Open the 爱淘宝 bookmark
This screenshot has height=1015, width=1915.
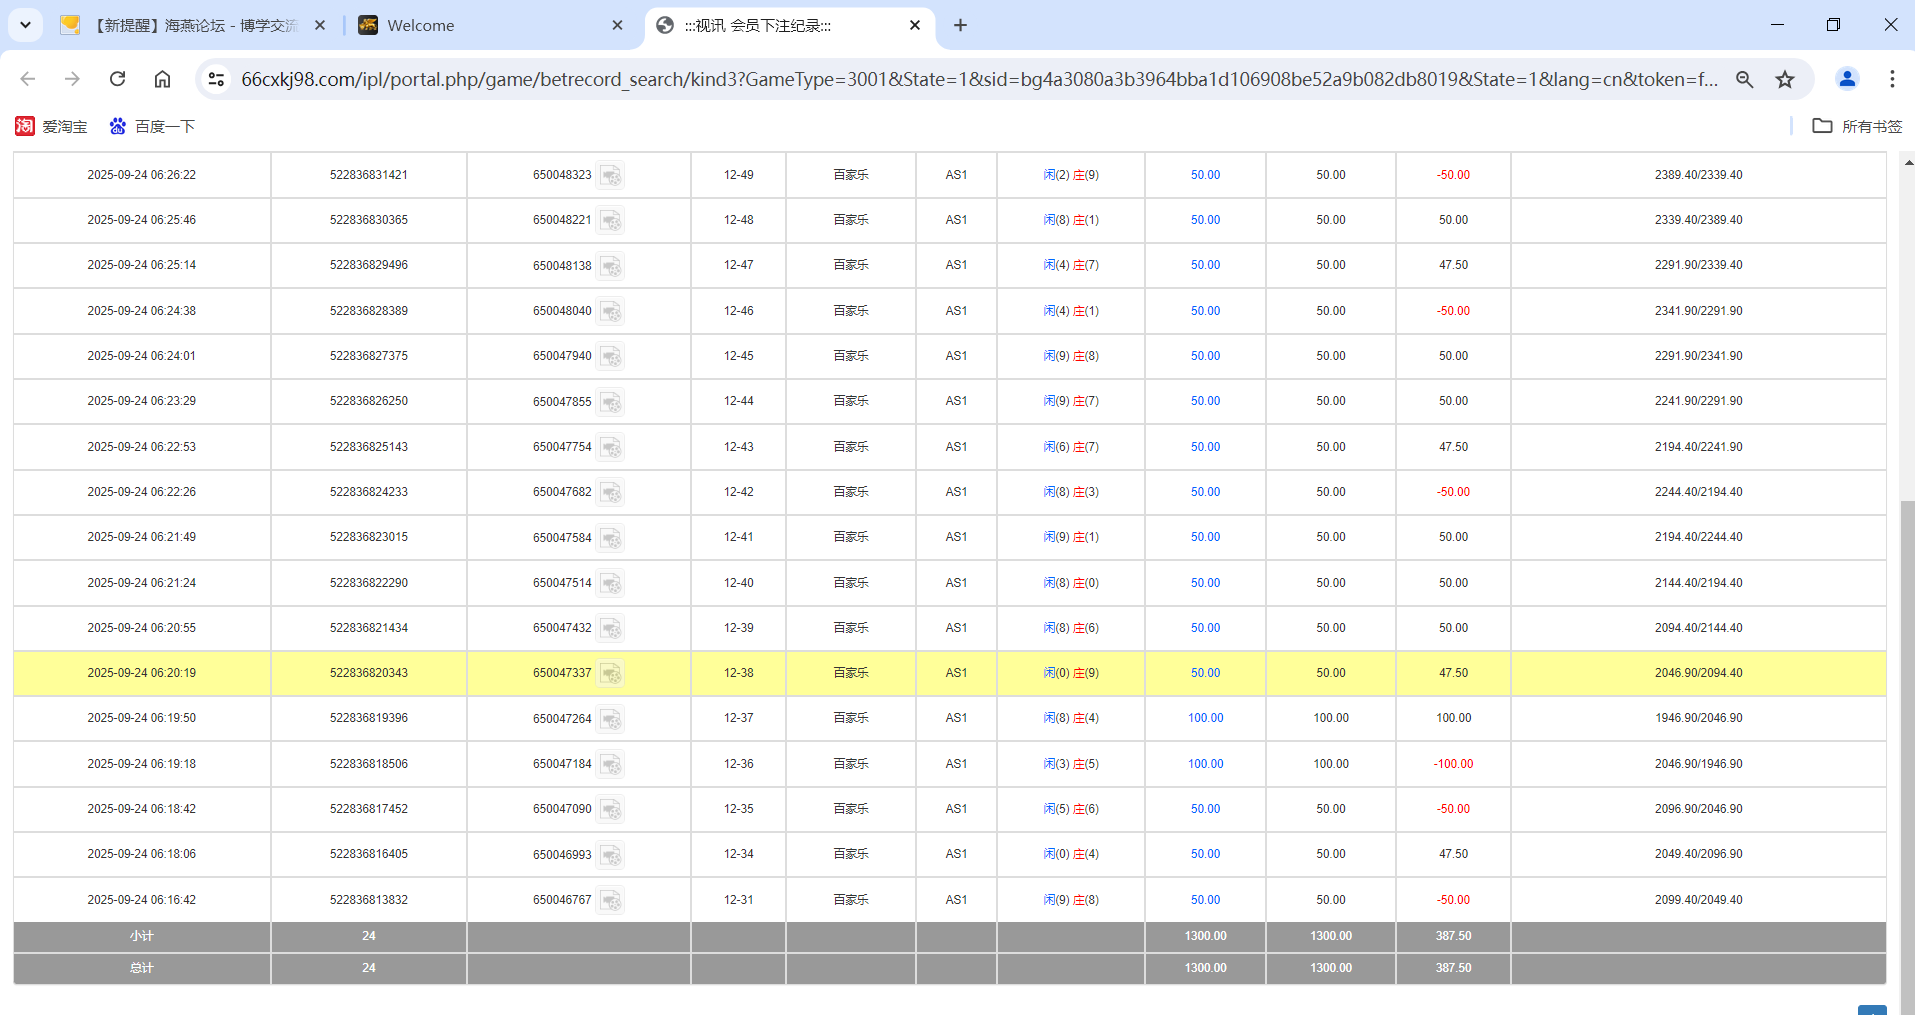52,126
